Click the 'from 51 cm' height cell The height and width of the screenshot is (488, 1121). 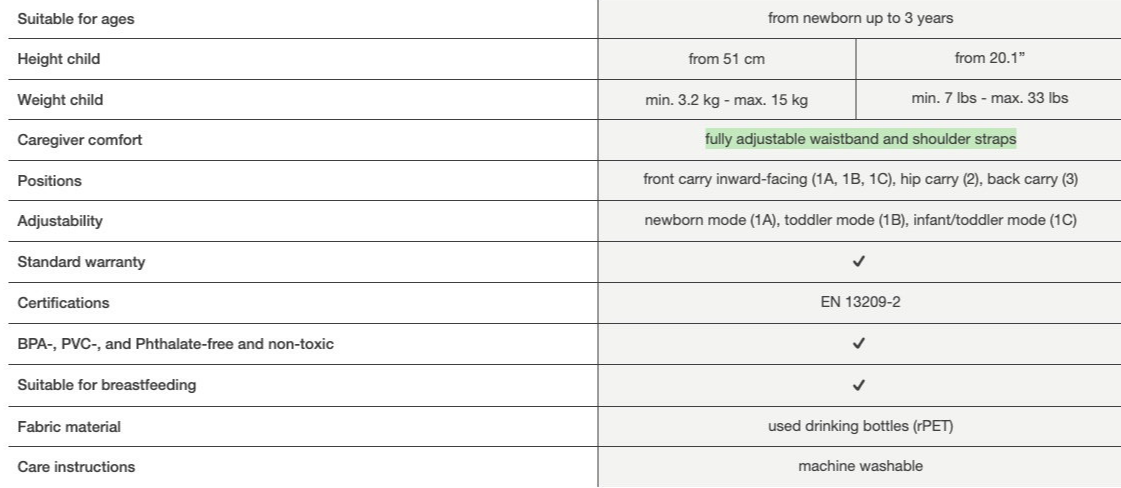pos(727,60)
